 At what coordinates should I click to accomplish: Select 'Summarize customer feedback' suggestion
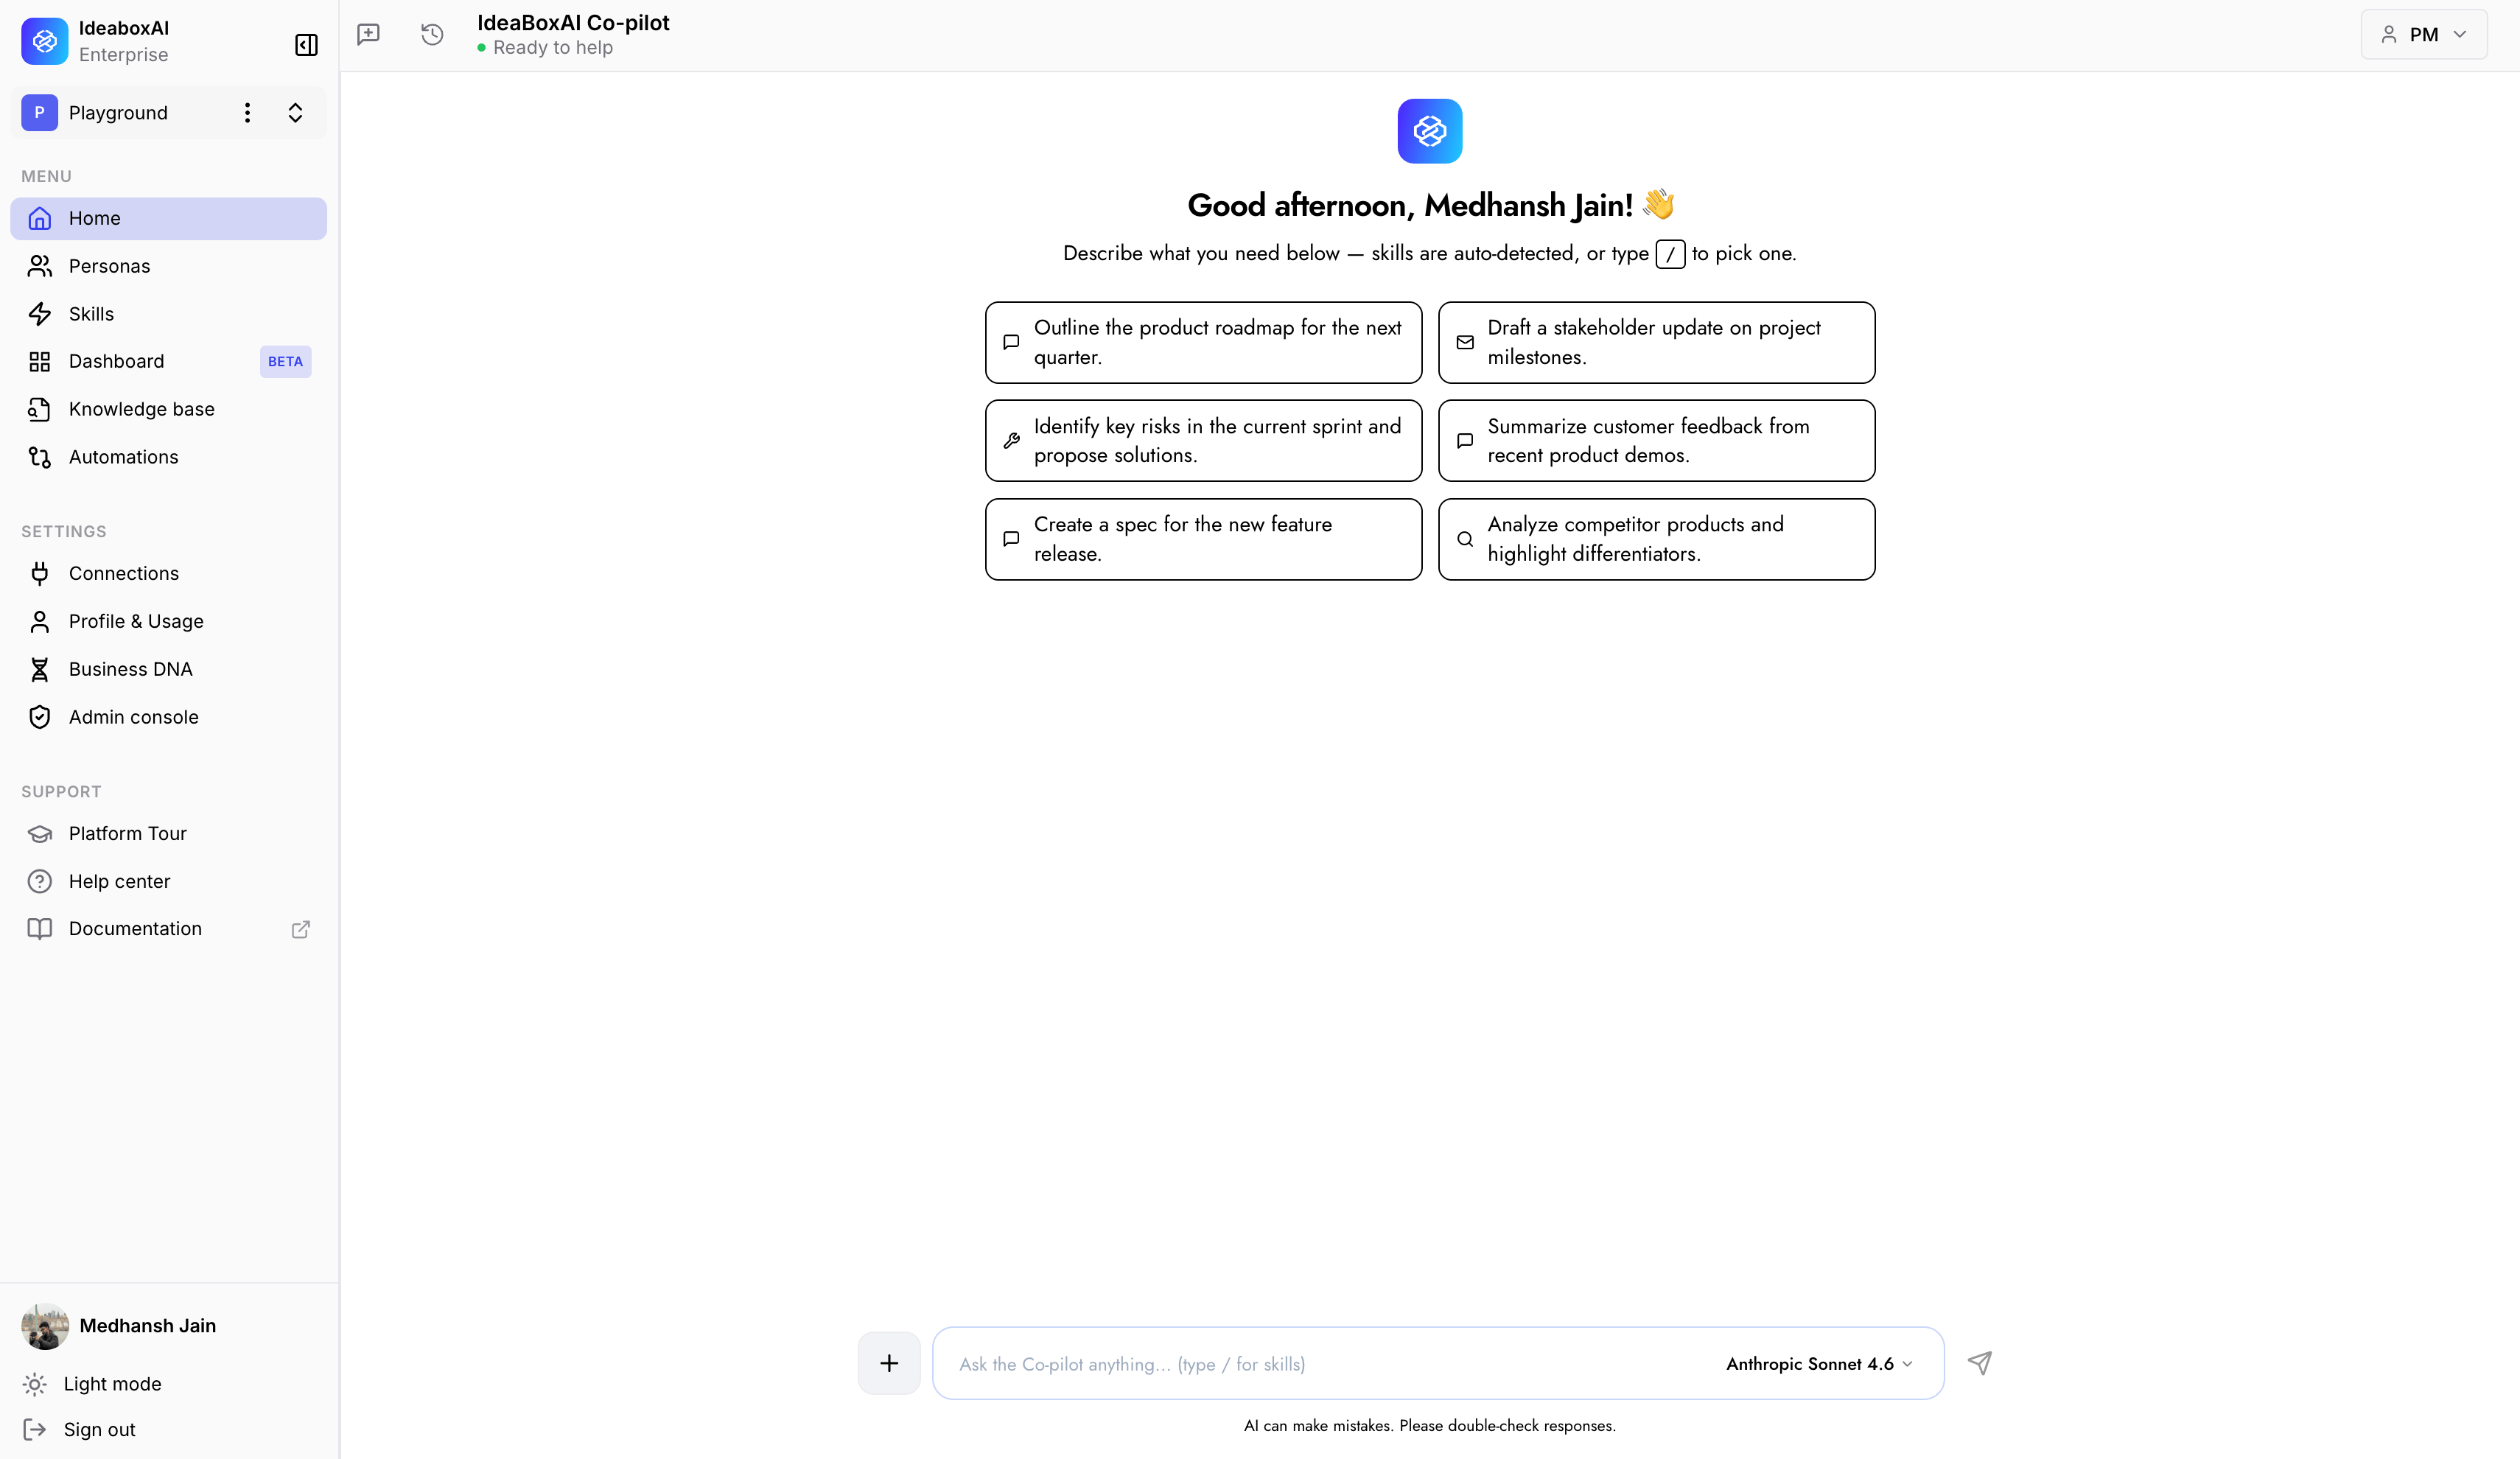point(1656,441)
